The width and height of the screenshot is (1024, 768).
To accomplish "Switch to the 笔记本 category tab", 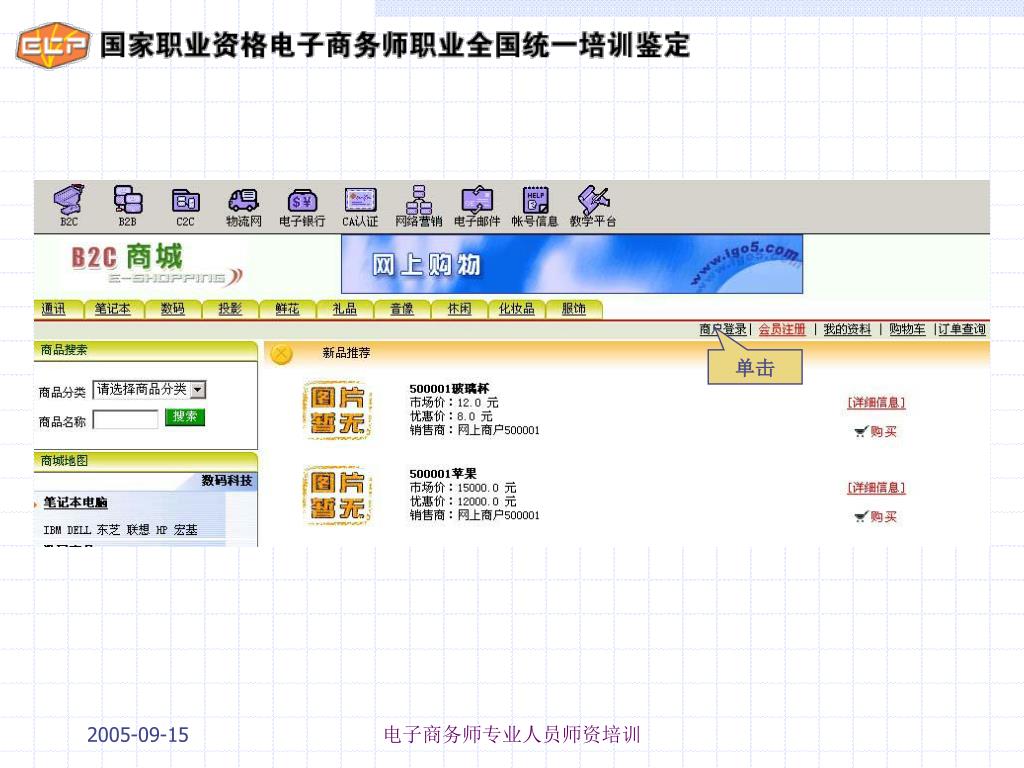I will pos(112,309).
